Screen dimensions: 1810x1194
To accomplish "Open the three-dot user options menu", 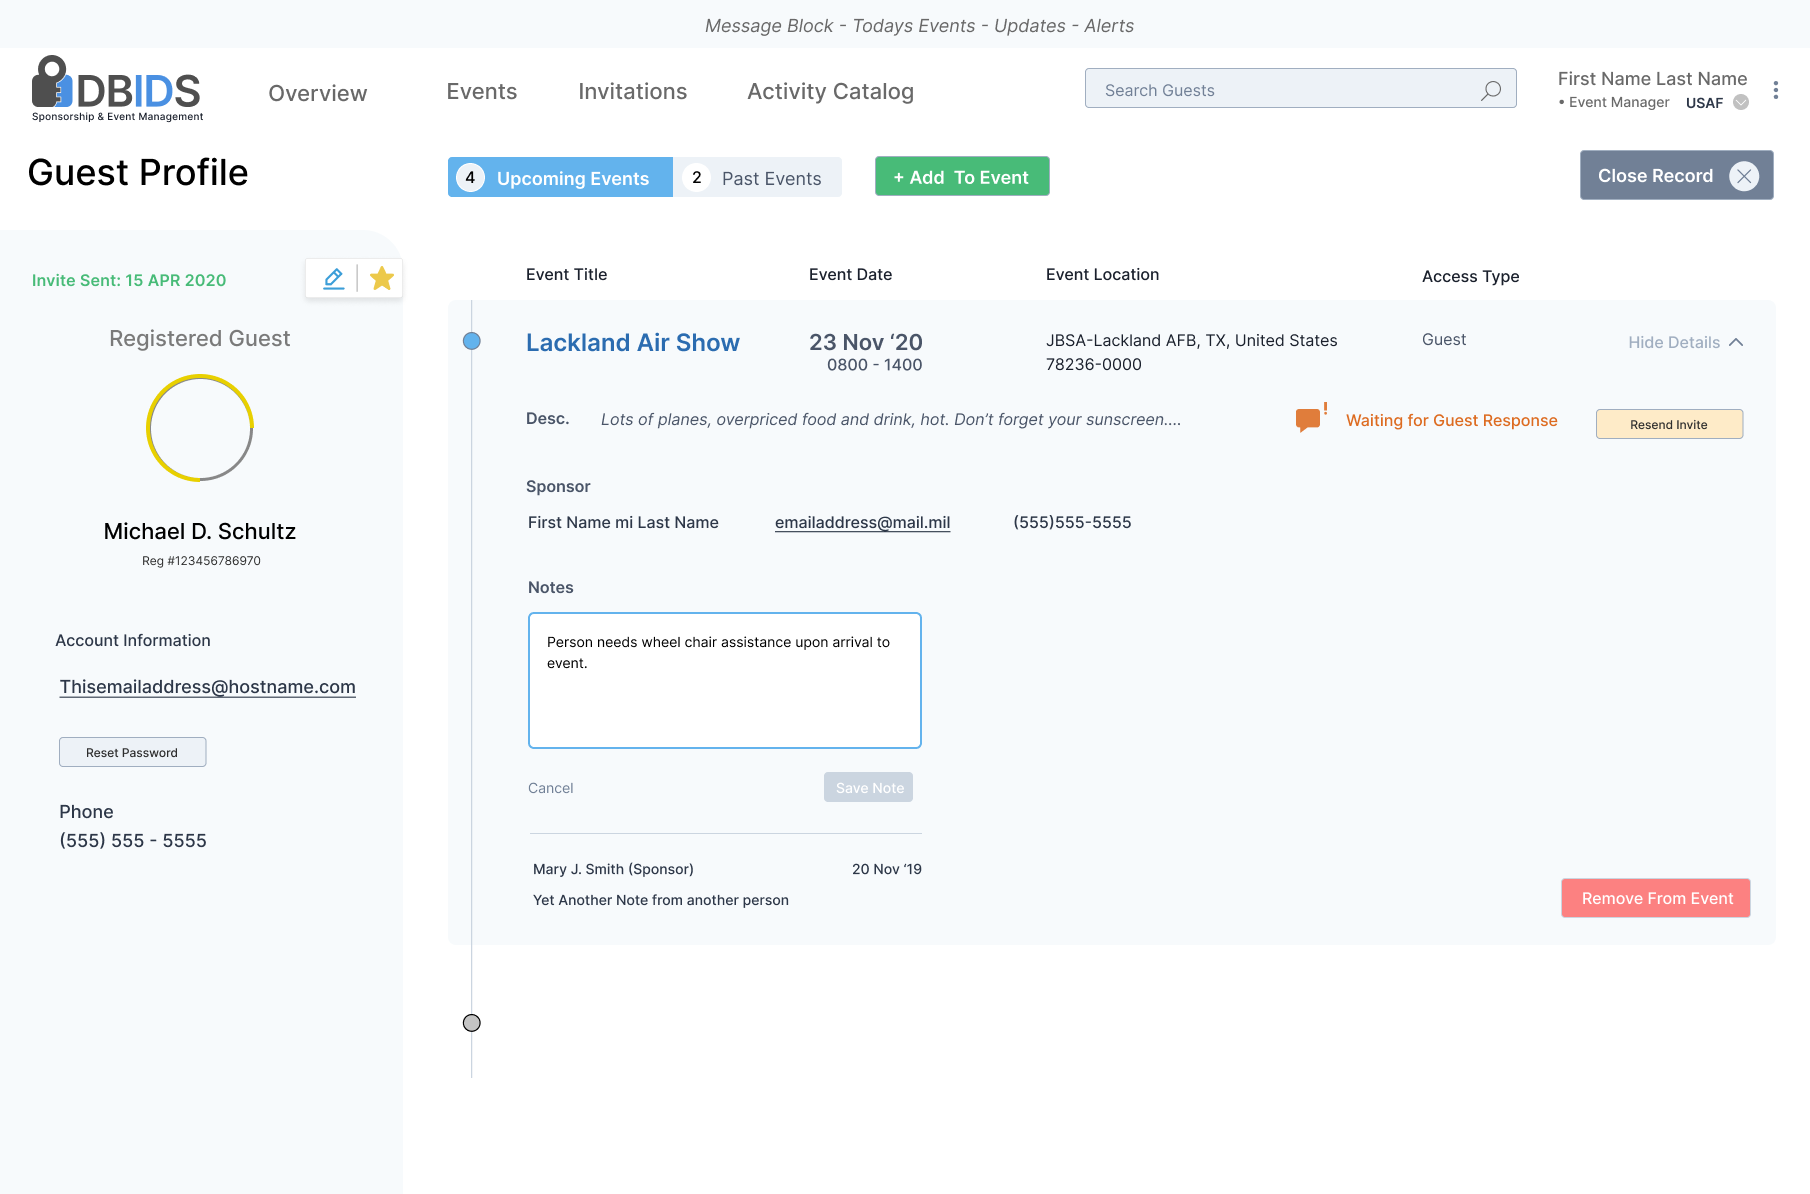I will (1775, 90).
